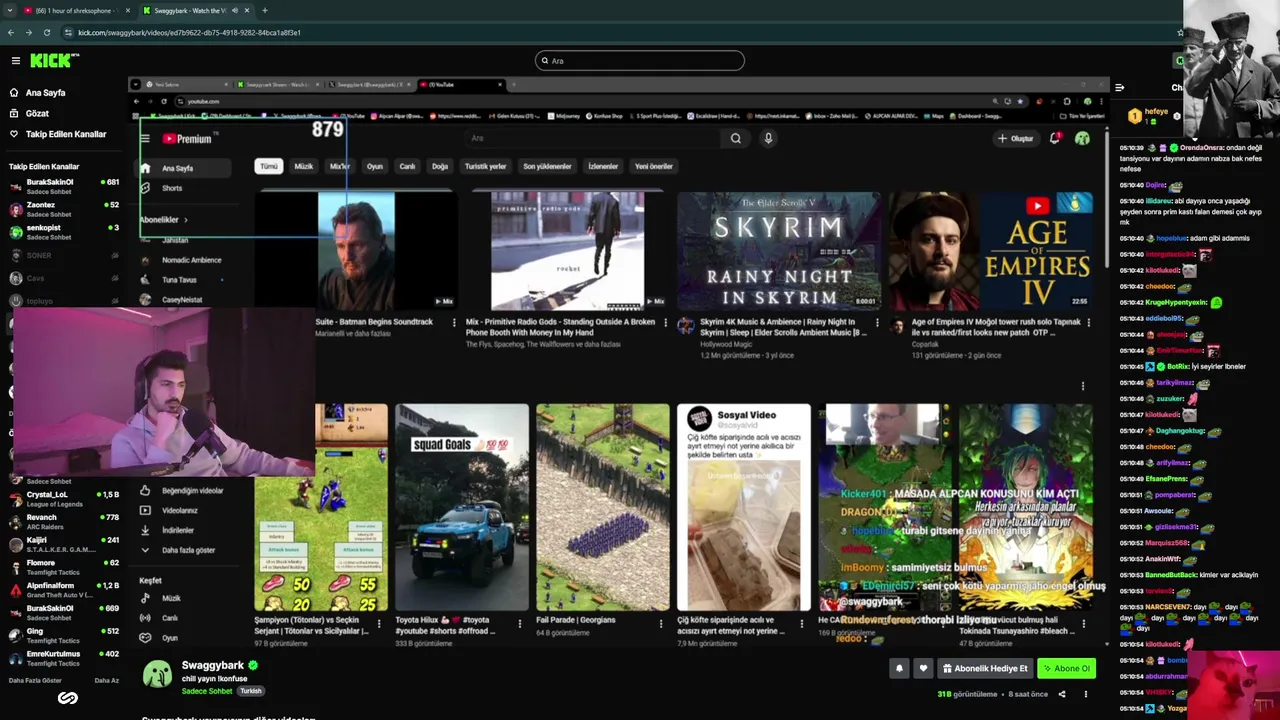Image resolution: width=1280 pixels, height=720 pixels.
Task: Collapse the chat panel with its toggle icon
Action: (x=1119, y=88)
